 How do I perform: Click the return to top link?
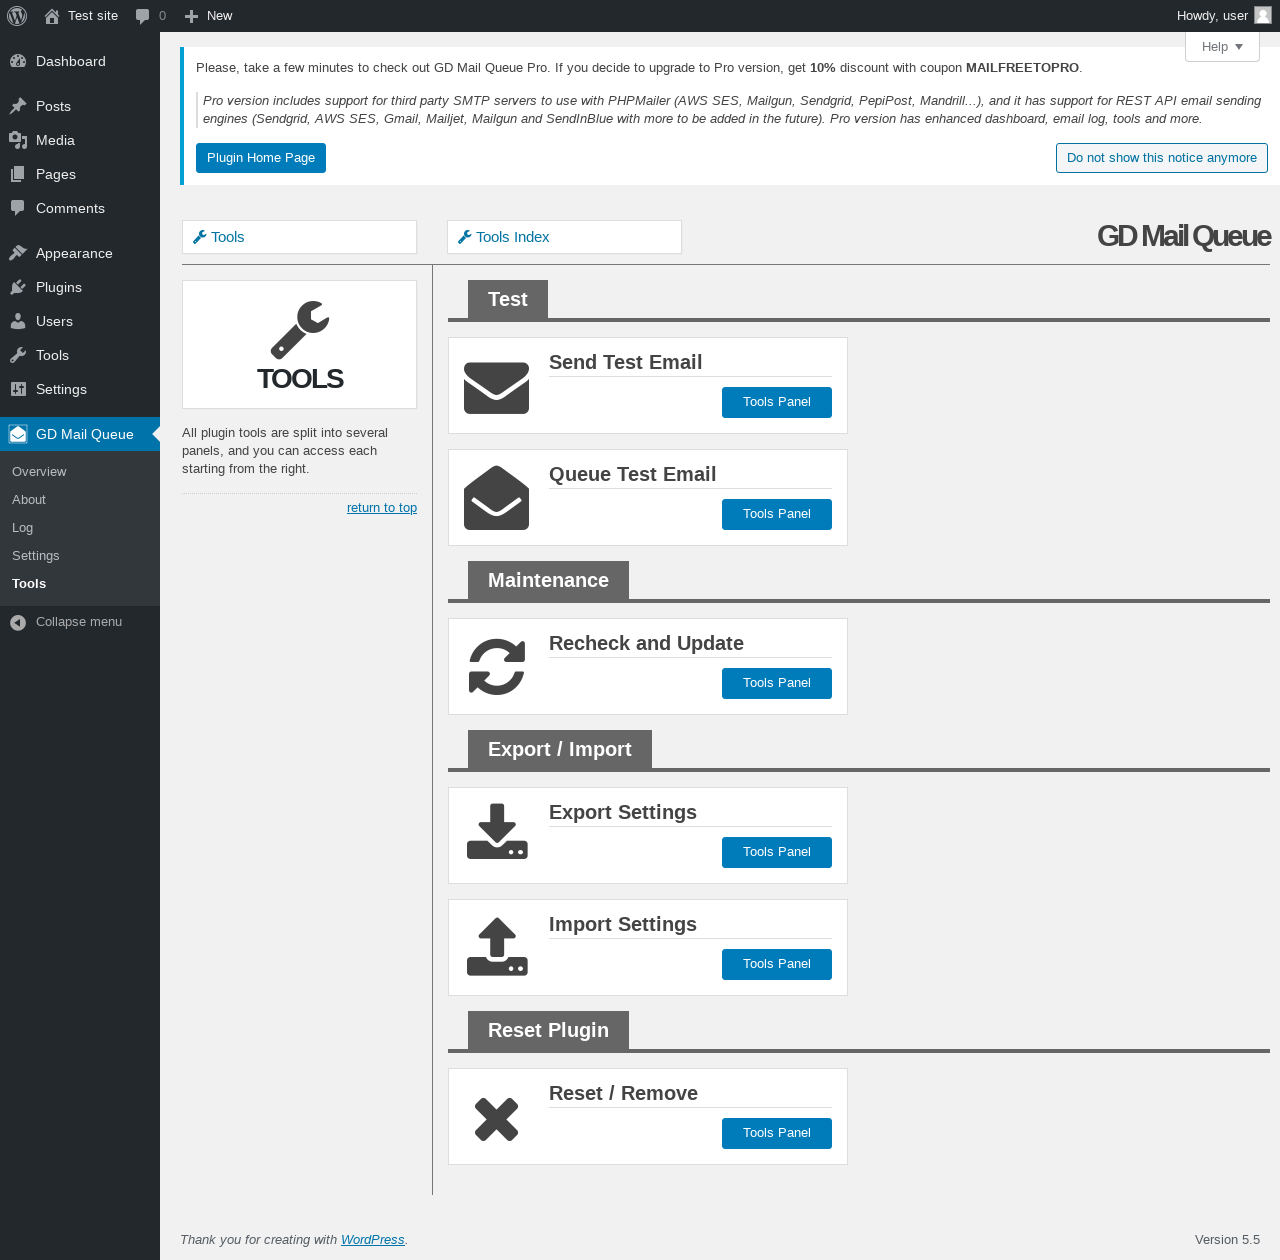click(382, 508)
